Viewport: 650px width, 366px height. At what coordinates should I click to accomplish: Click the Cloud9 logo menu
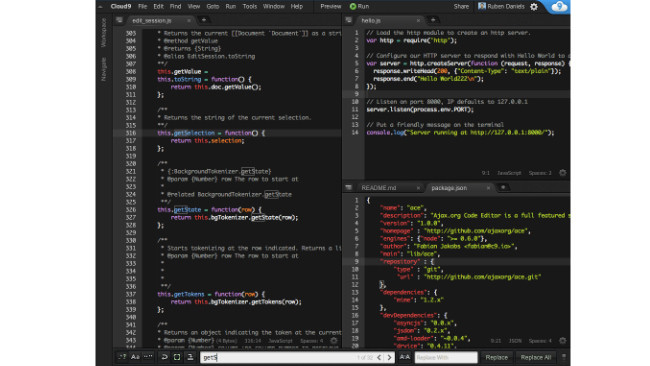pos(121,7)
